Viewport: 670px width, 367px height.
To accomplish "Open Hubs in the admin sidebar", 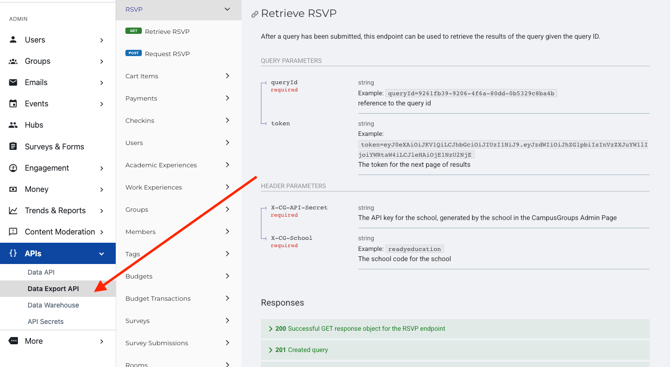I will (34, 125).
